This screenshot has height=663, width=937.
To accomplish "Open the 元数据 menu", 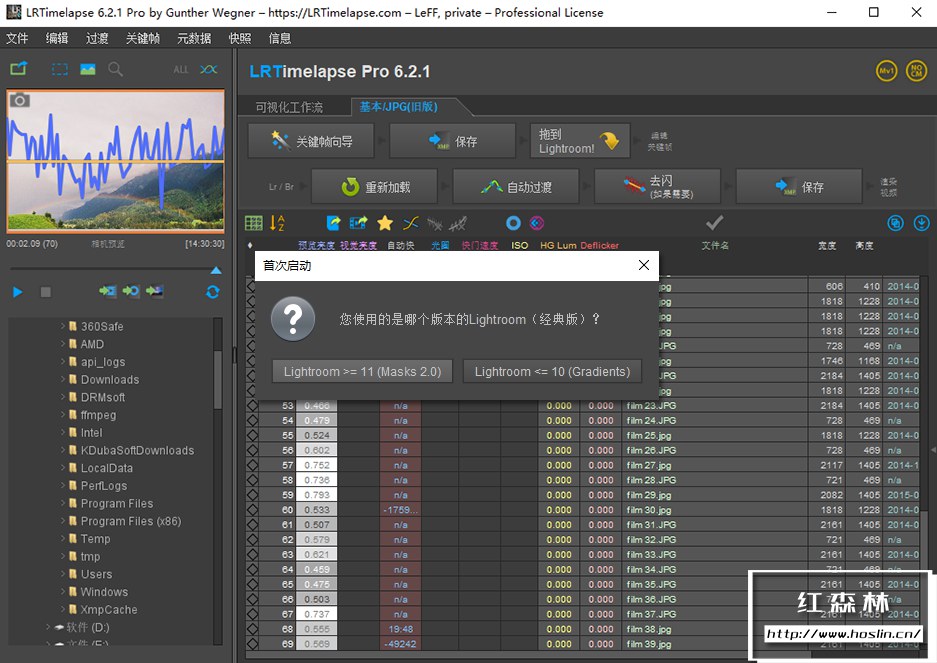I will pyautogui.click(x=194, y=38).
